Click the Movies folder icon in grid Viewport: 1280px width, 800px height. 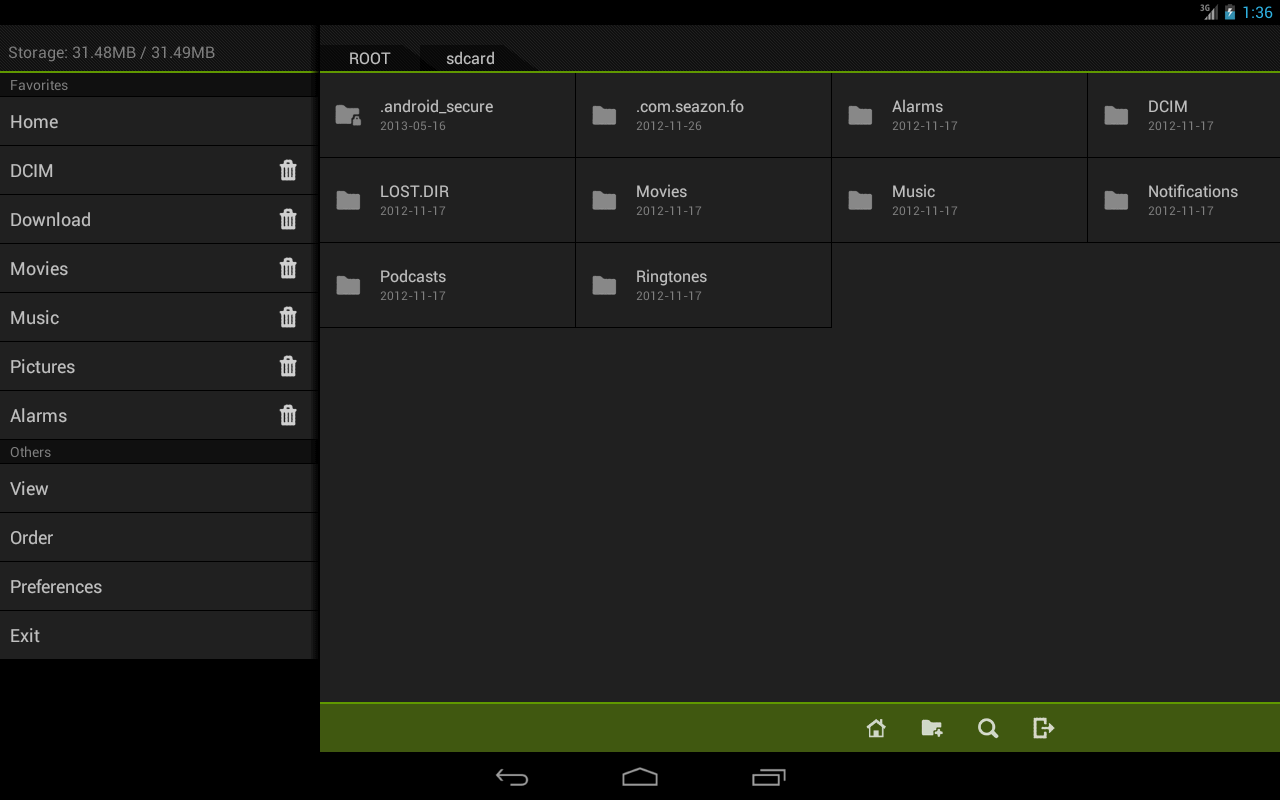tap(604, 200)
